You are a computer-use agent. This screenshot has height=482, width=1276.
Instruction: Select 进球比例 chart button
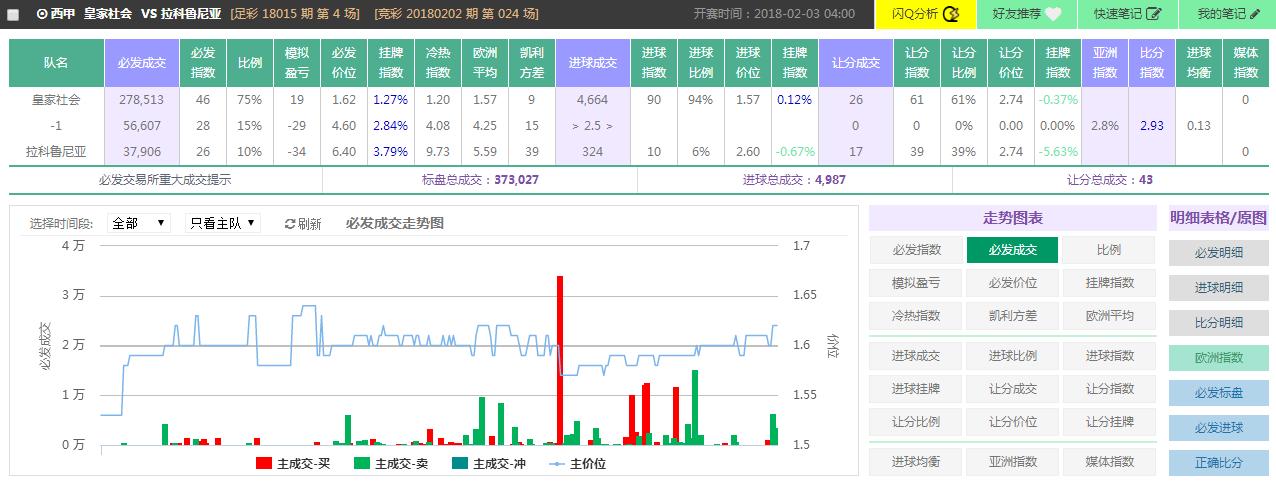point(1012,355)
